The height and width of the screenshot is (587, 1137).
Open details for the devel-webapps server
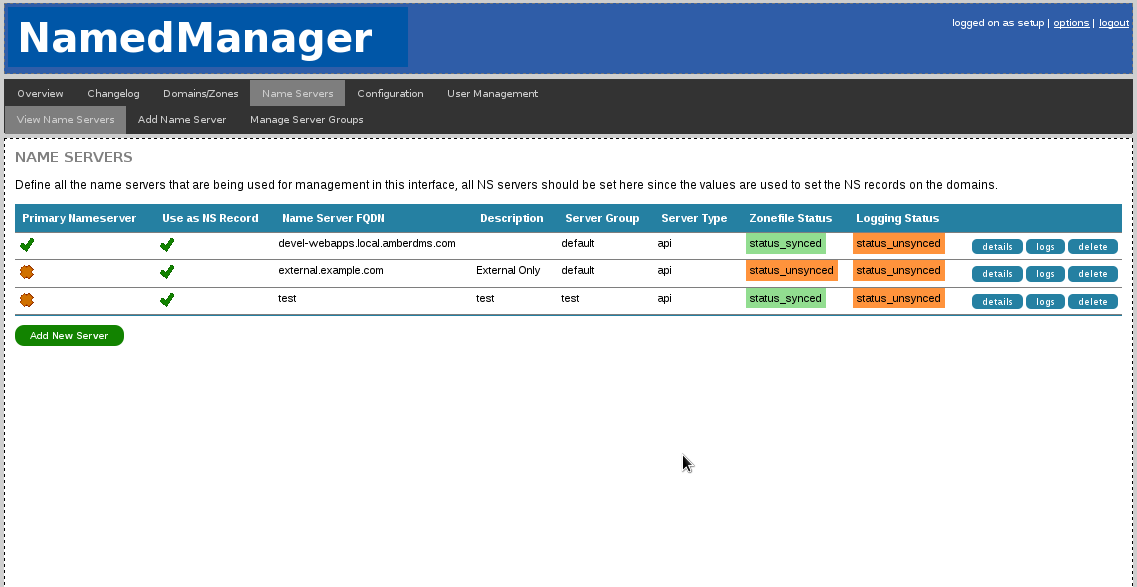coord(997,246)
